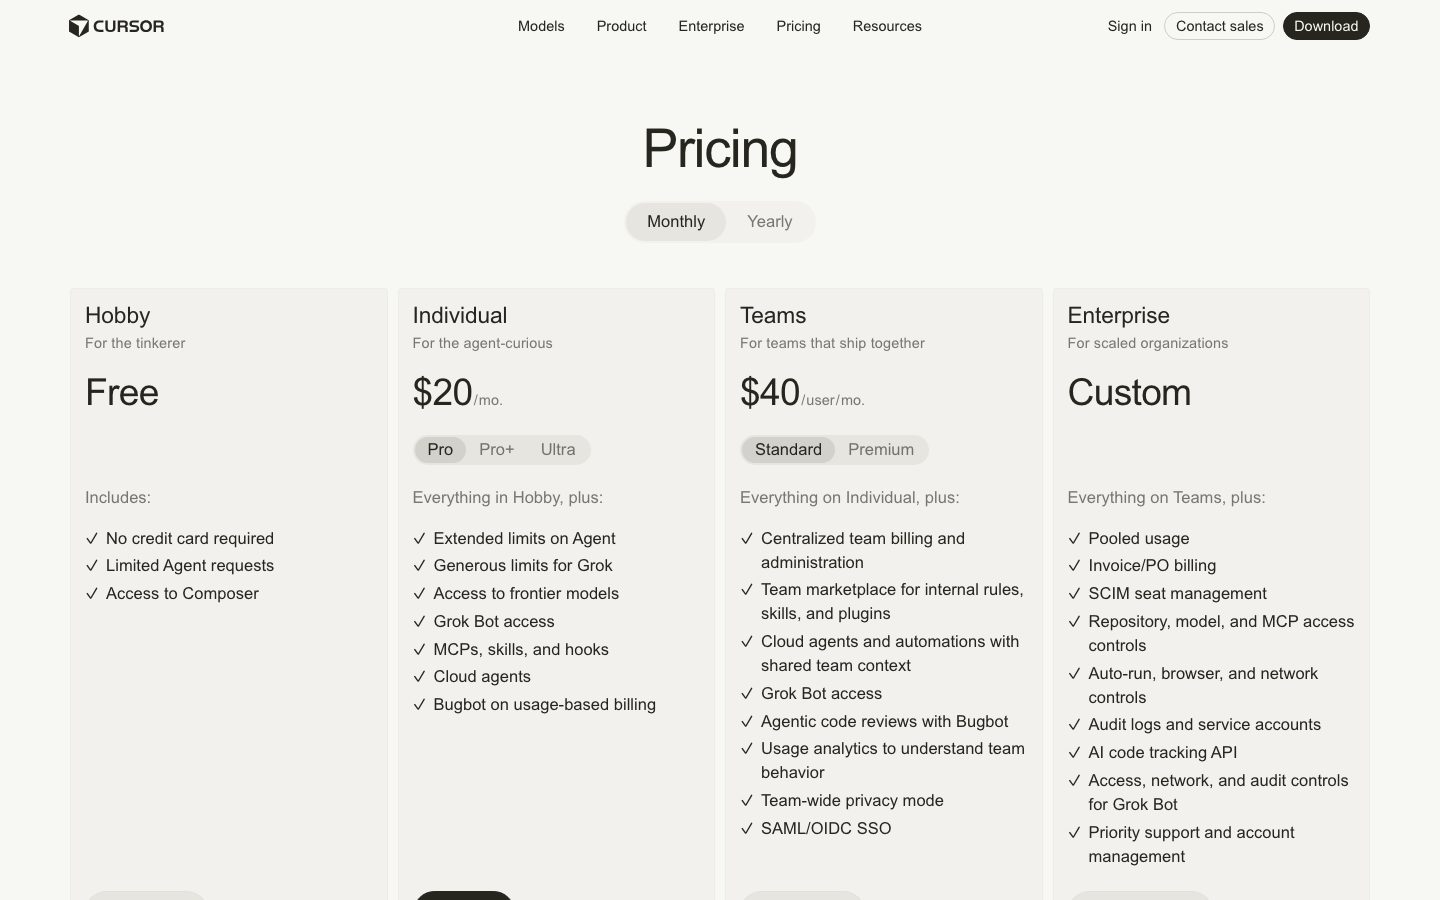1440x900 pixels.
Task: Choose the Pro+ tier
Action: (x=497, y=449)
